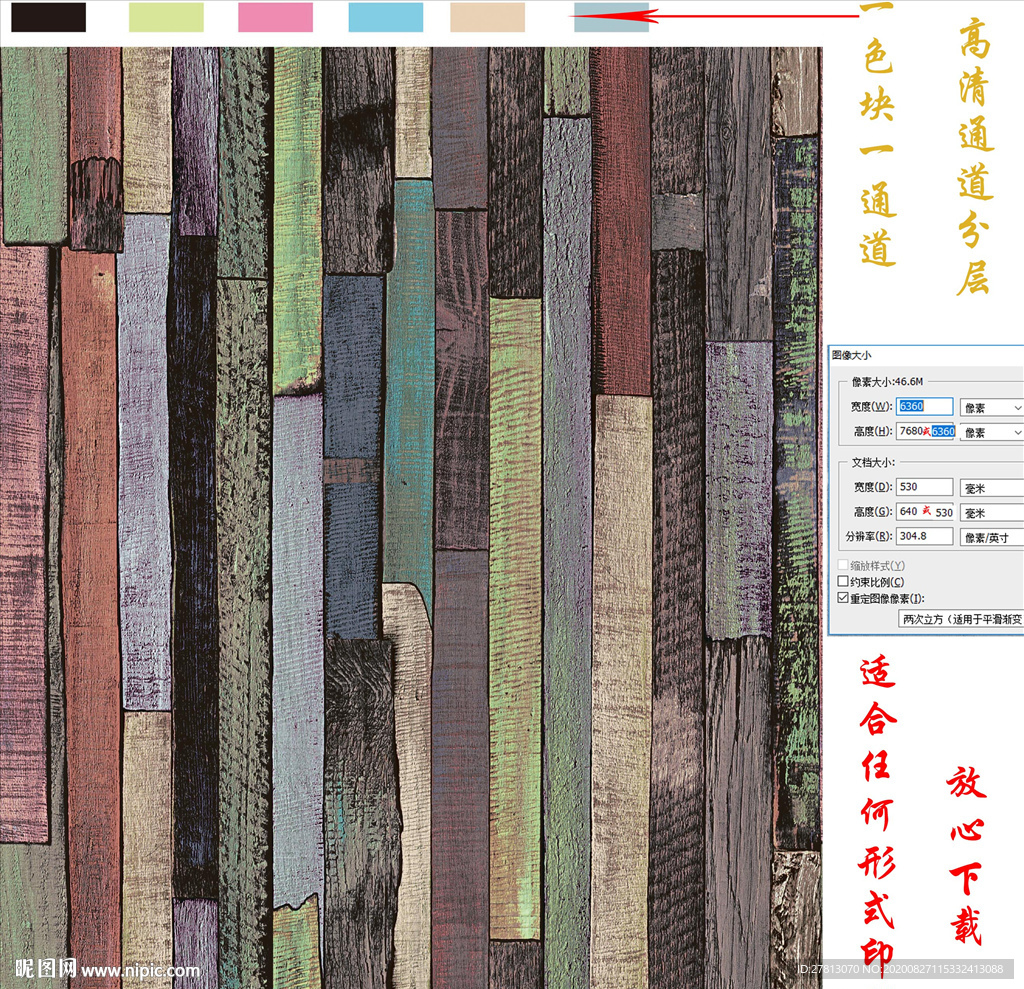This screenshot has width=1024, height=989.
Task: Select the light green color swatch
Action: 166,17
